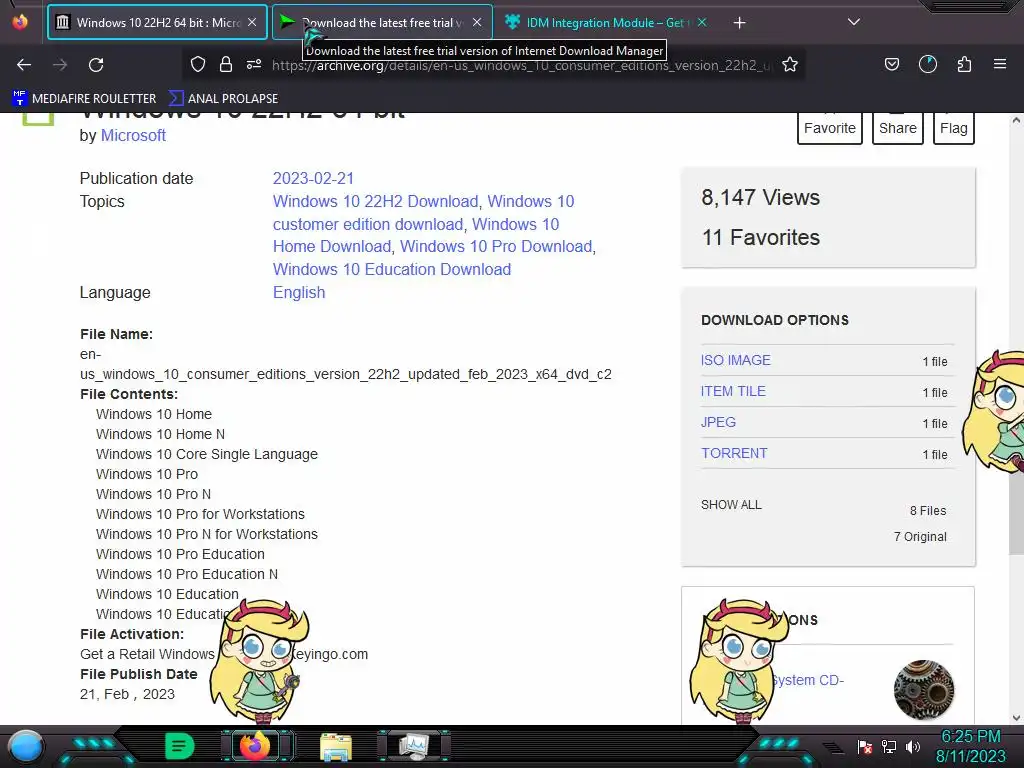Select 'Windows 10 Core Single Language' text
Image resolution: width=1024 pixels, height=768 pixels.
pos(207,454)
